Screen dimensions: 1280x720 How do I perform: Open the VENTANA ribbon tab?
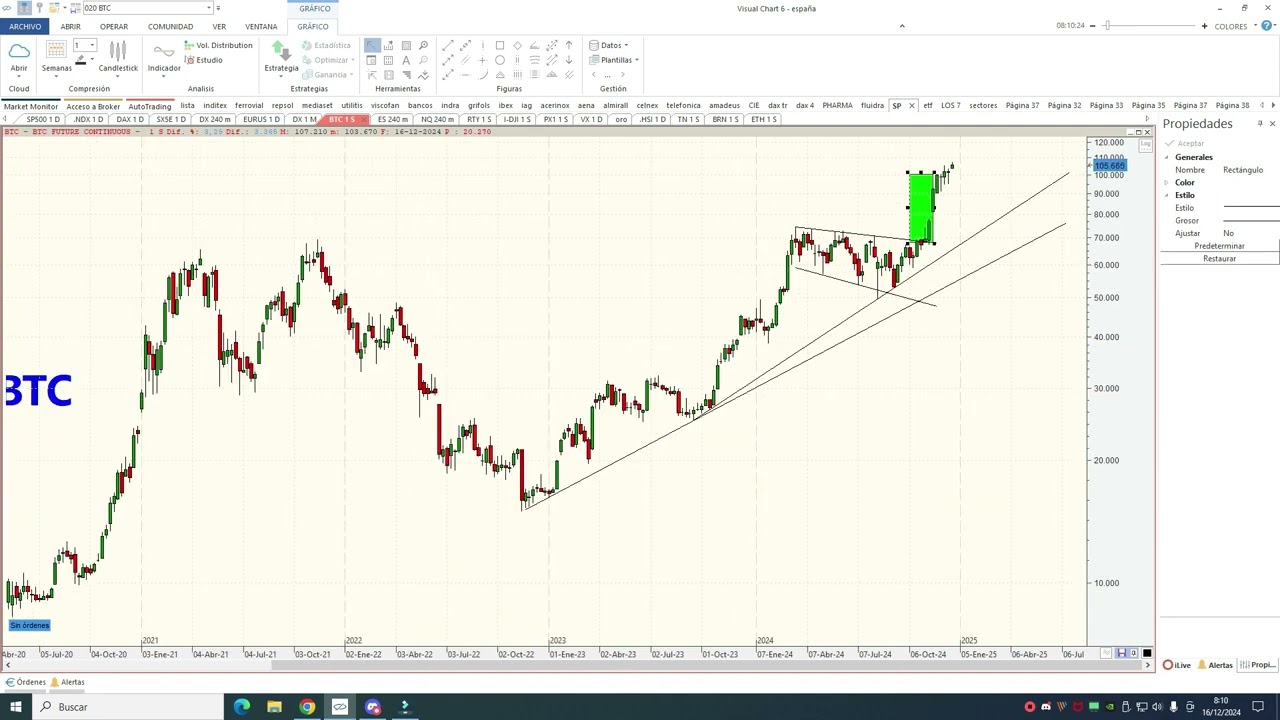pyautogui.click(x=261, y=27)
